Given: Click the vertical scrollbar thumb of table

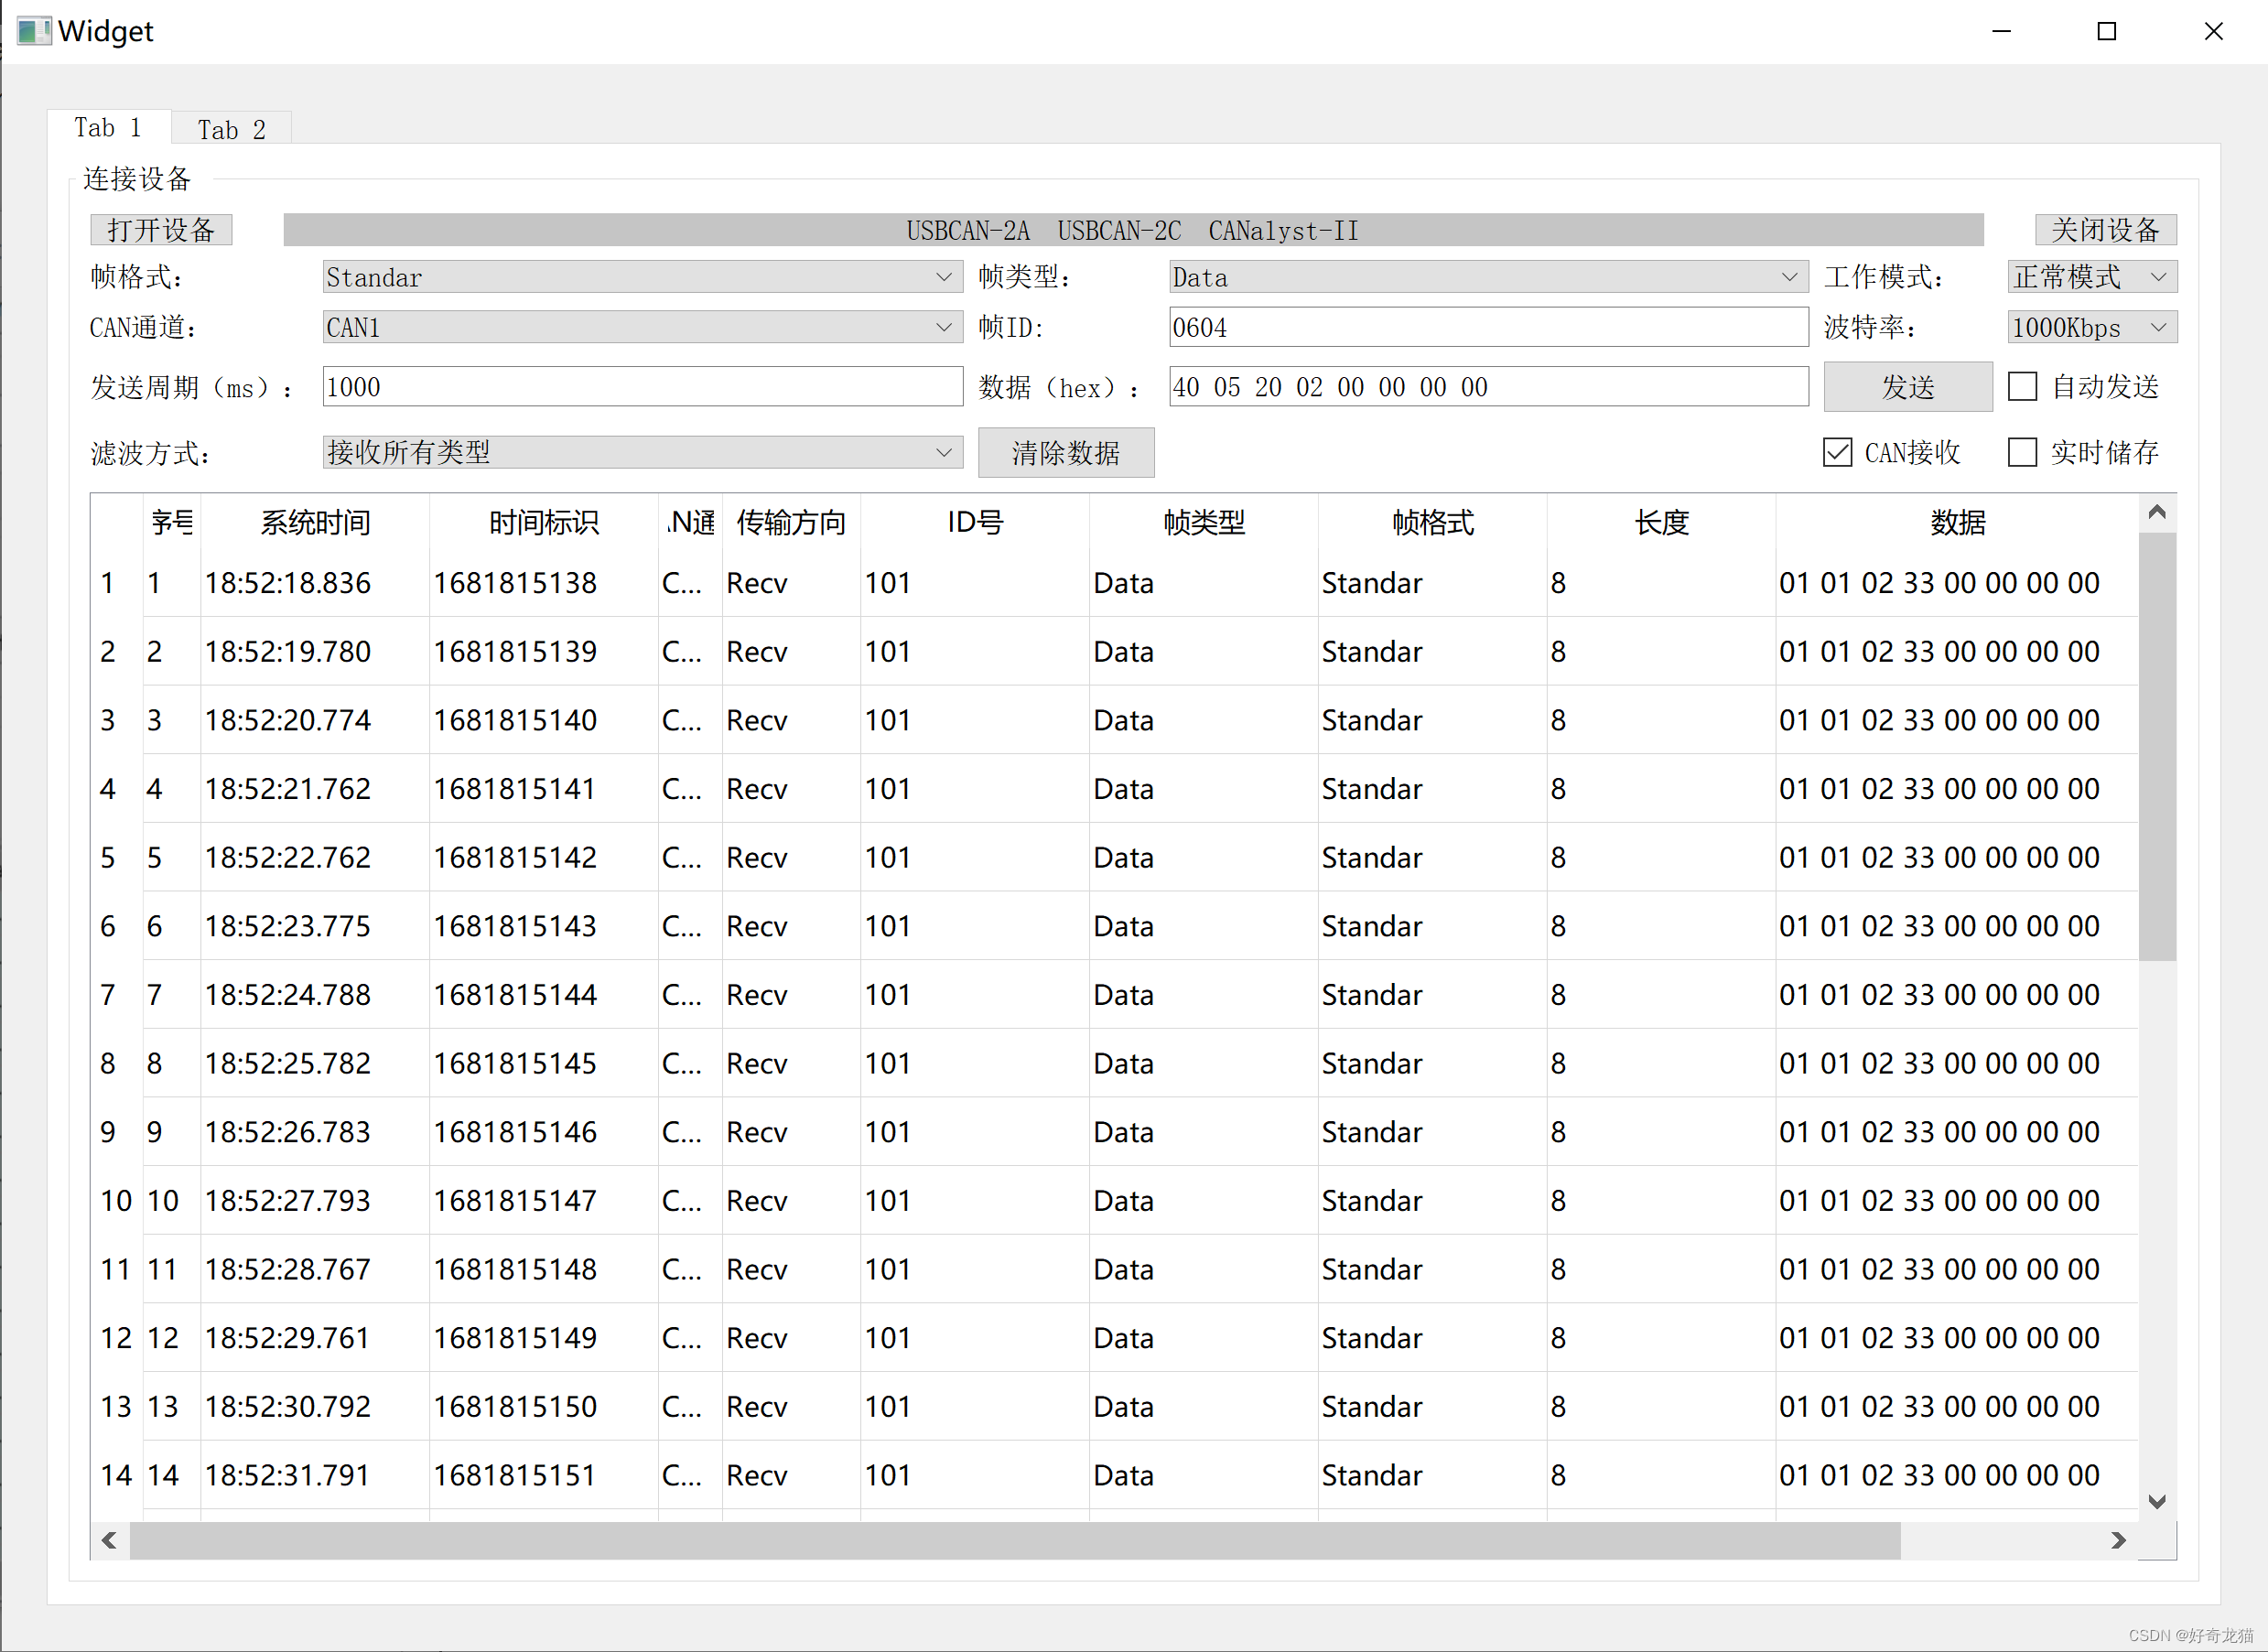Looking at the screenshot, I should 2157,745.
